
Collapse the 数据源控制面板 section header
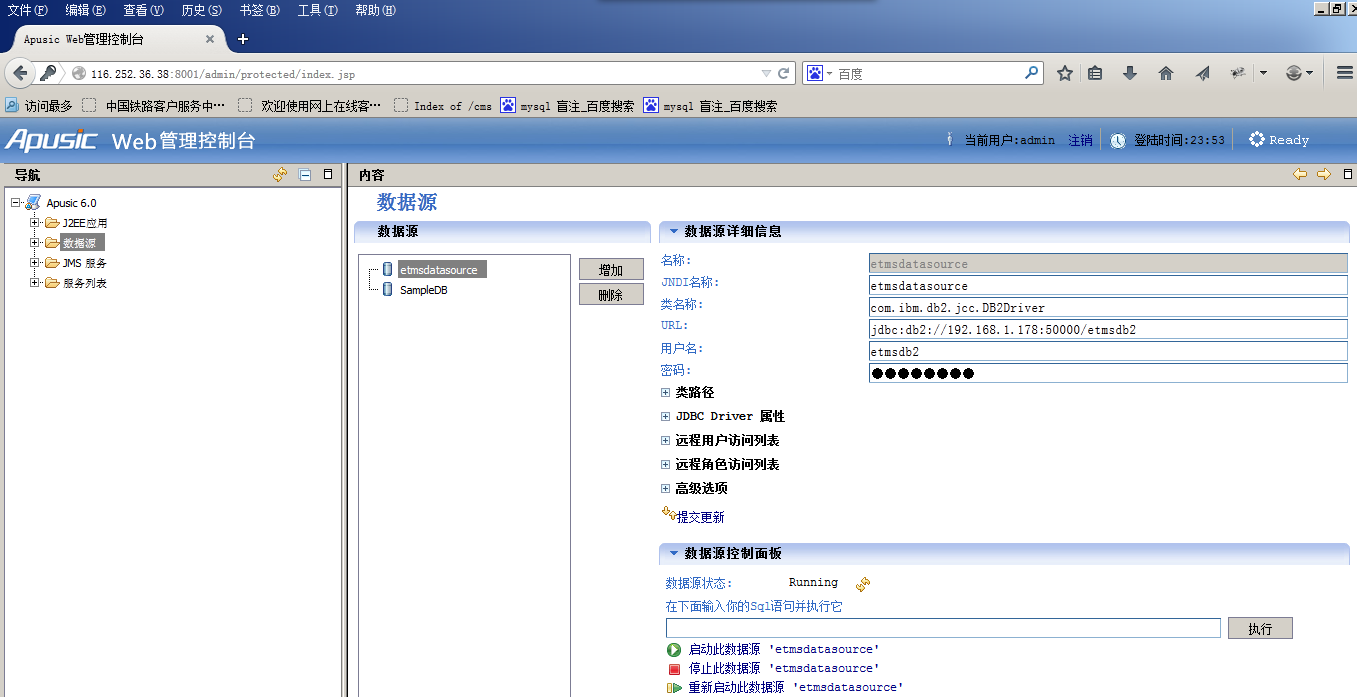(674, 553)
